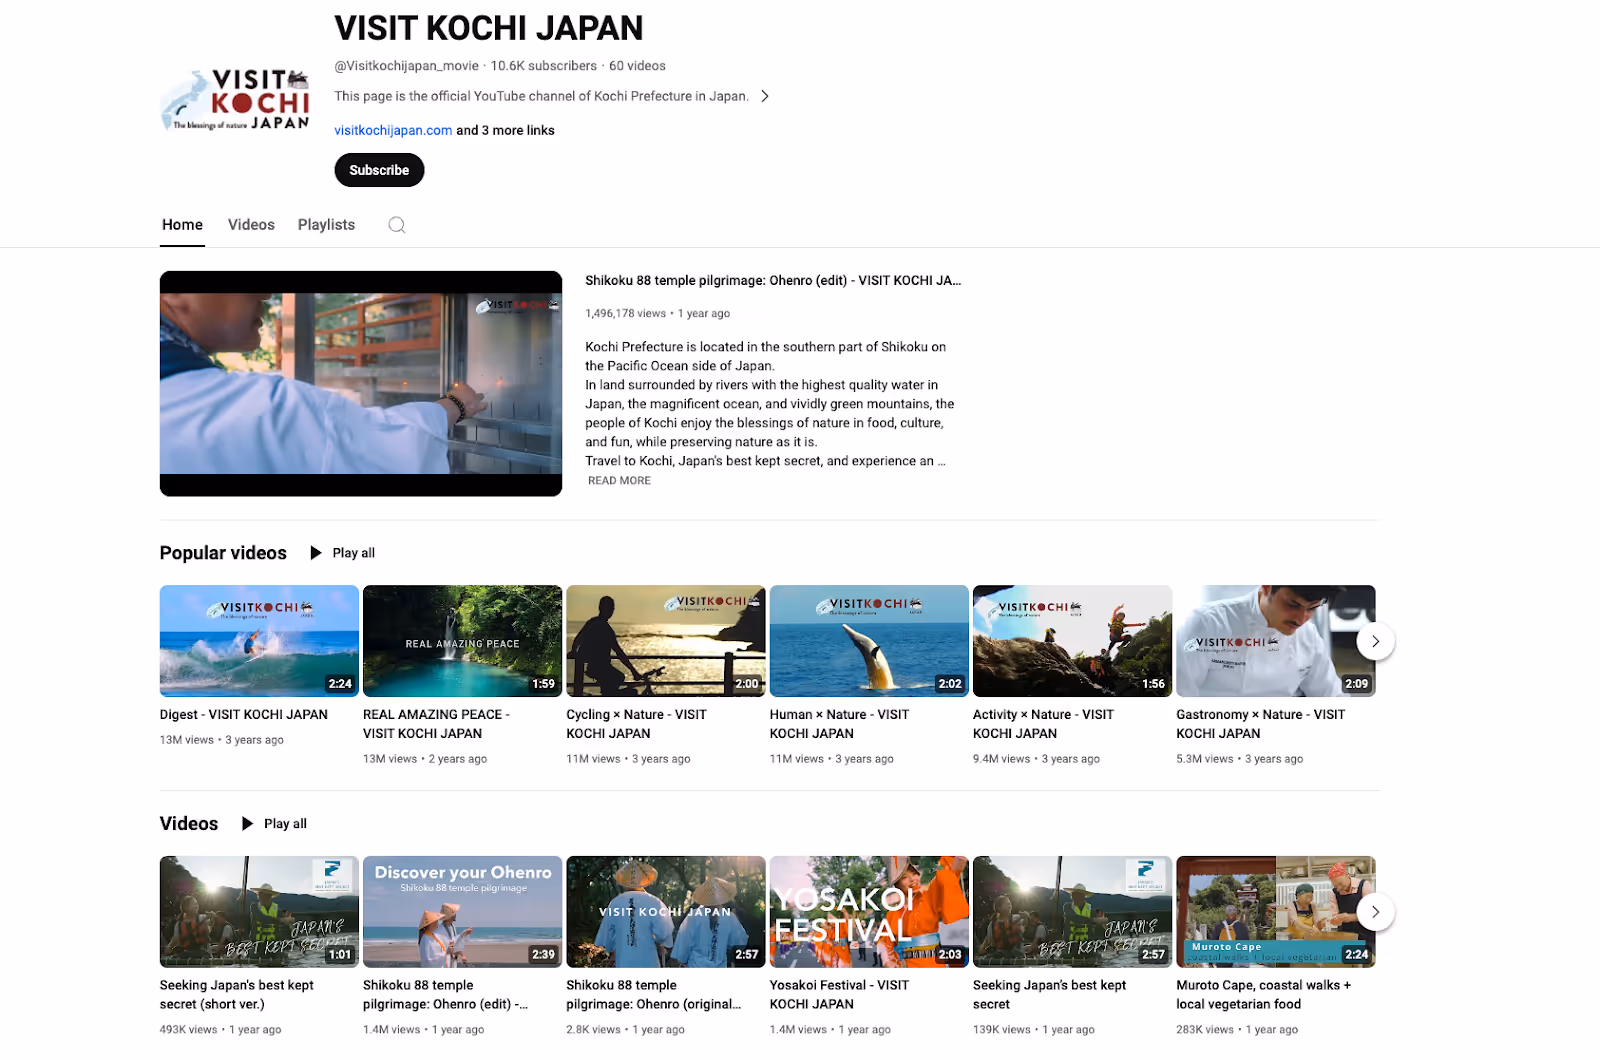1600x1060 pixels.
Task: Click title 'Activity × Nature - VISIT KOCHI JAPAN'
Action: 1043,724
